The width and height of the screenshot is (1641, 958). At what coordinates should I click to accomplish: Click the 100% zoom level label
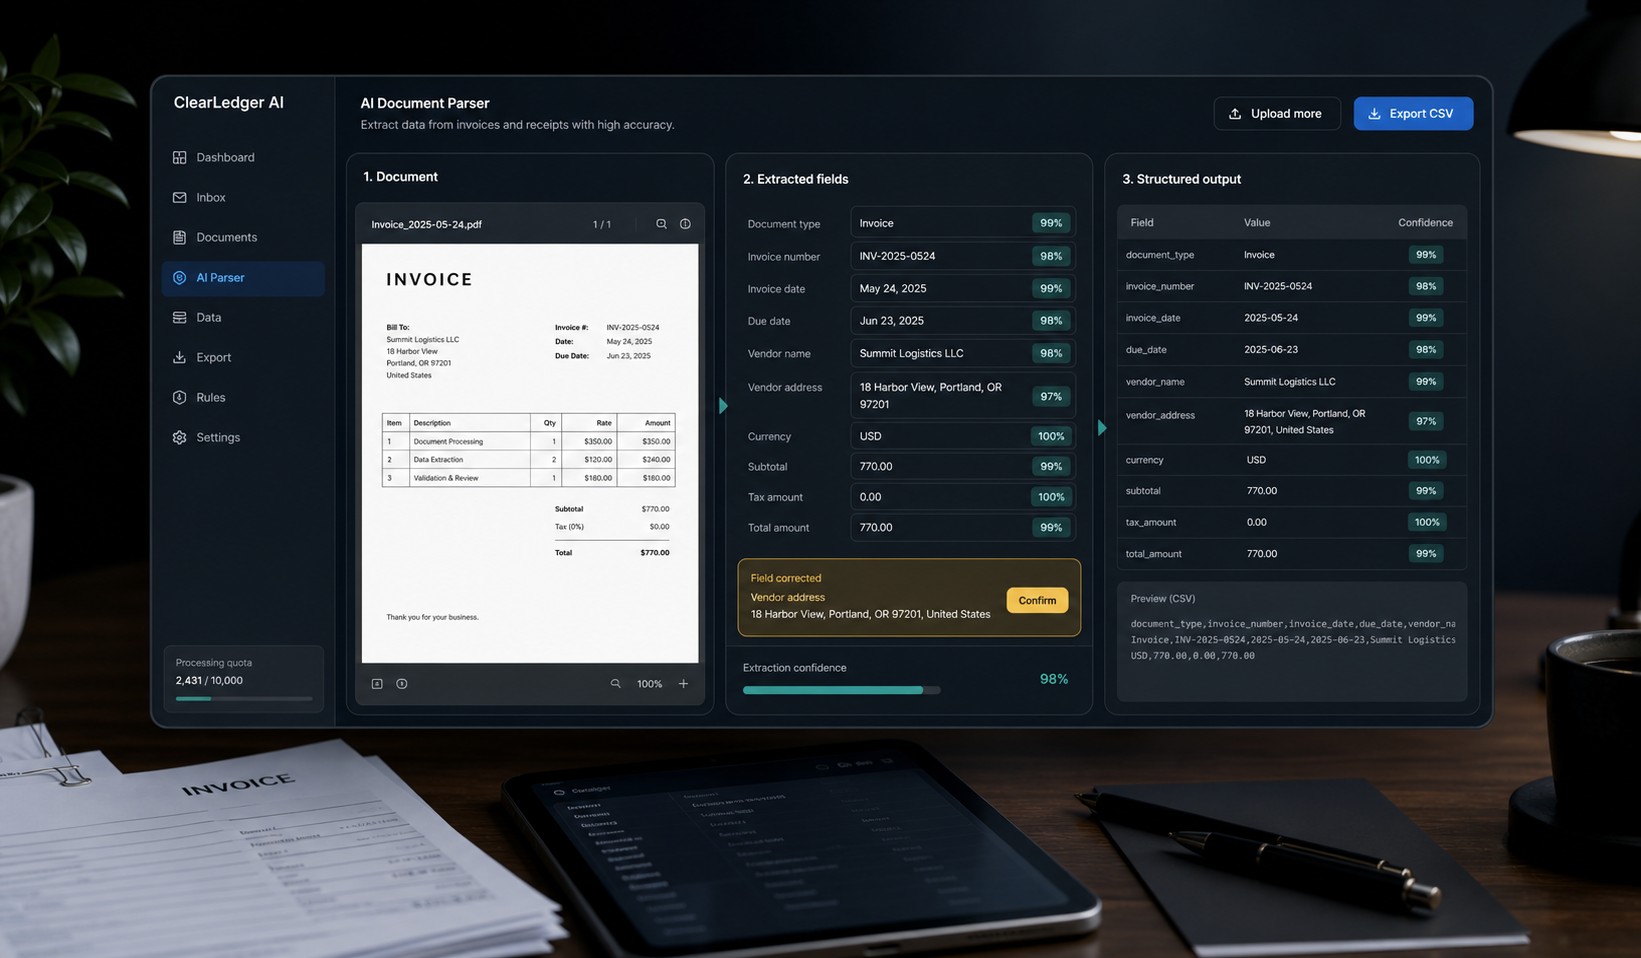(650, 684)
